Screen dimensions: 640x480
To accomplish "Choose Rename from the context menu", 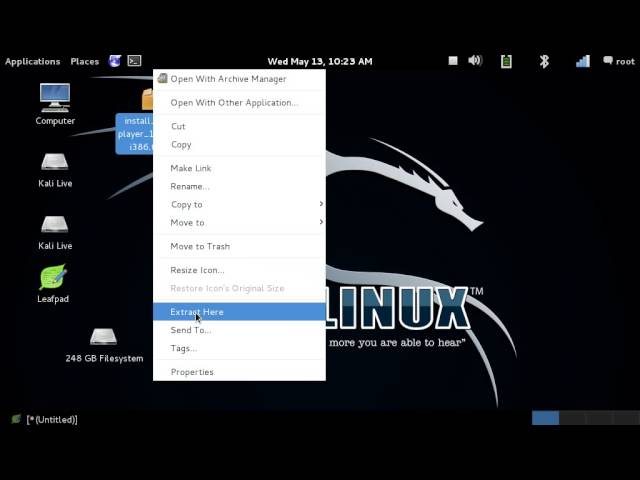I will pyautogui.click(x=239, y=187).
